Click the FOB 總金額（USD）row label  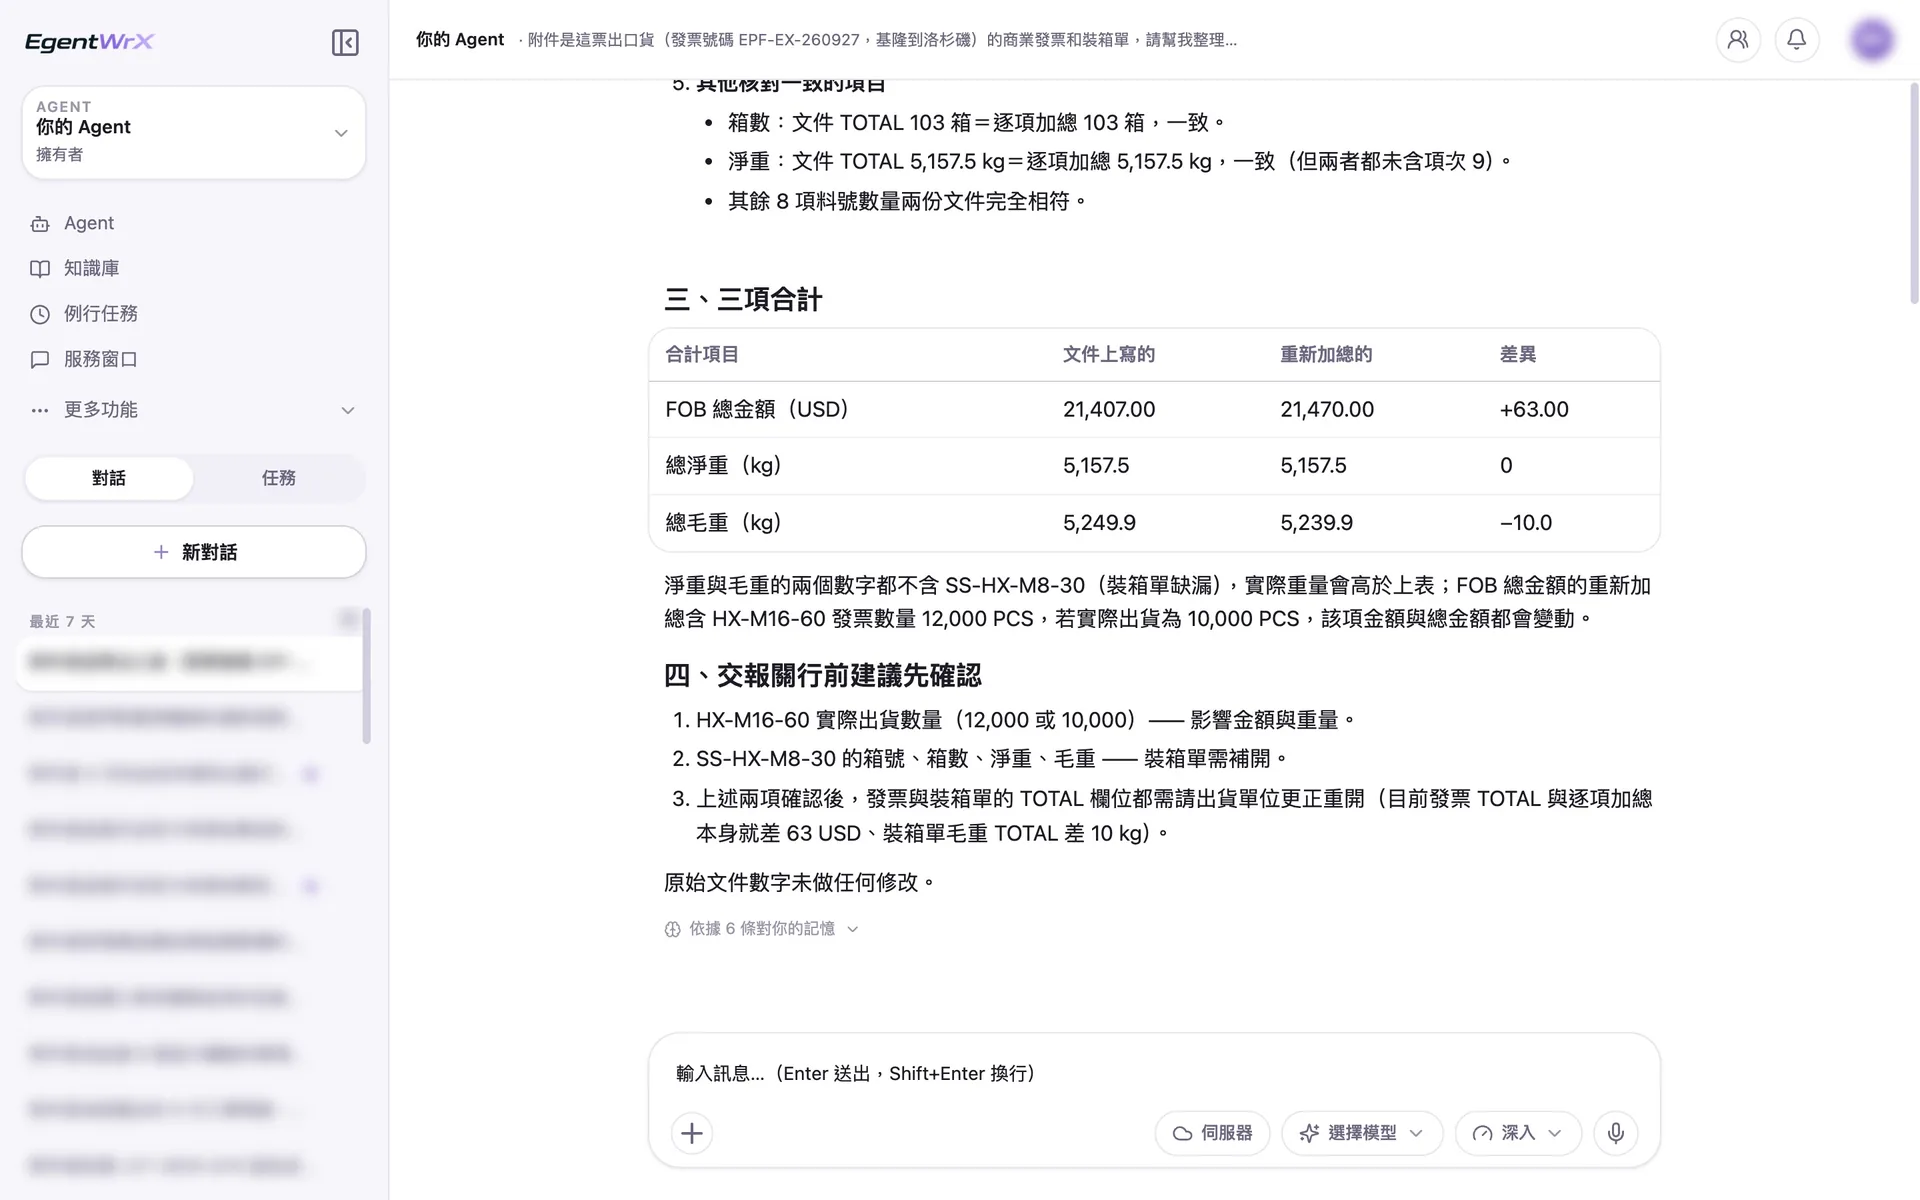pos(757,409)
